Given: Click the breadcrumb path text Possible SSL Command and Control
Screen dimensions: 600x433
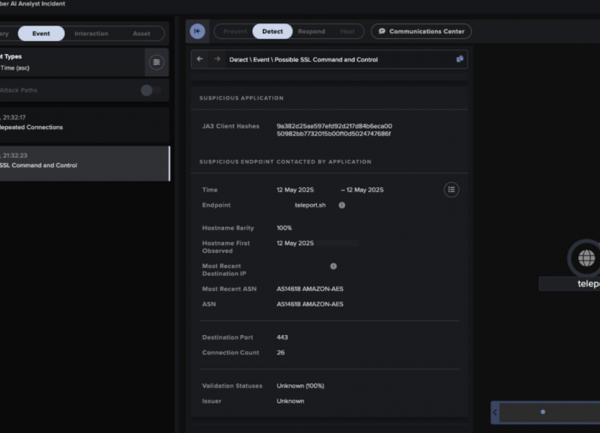Looking at the screenshot, I should coord(326,60).
